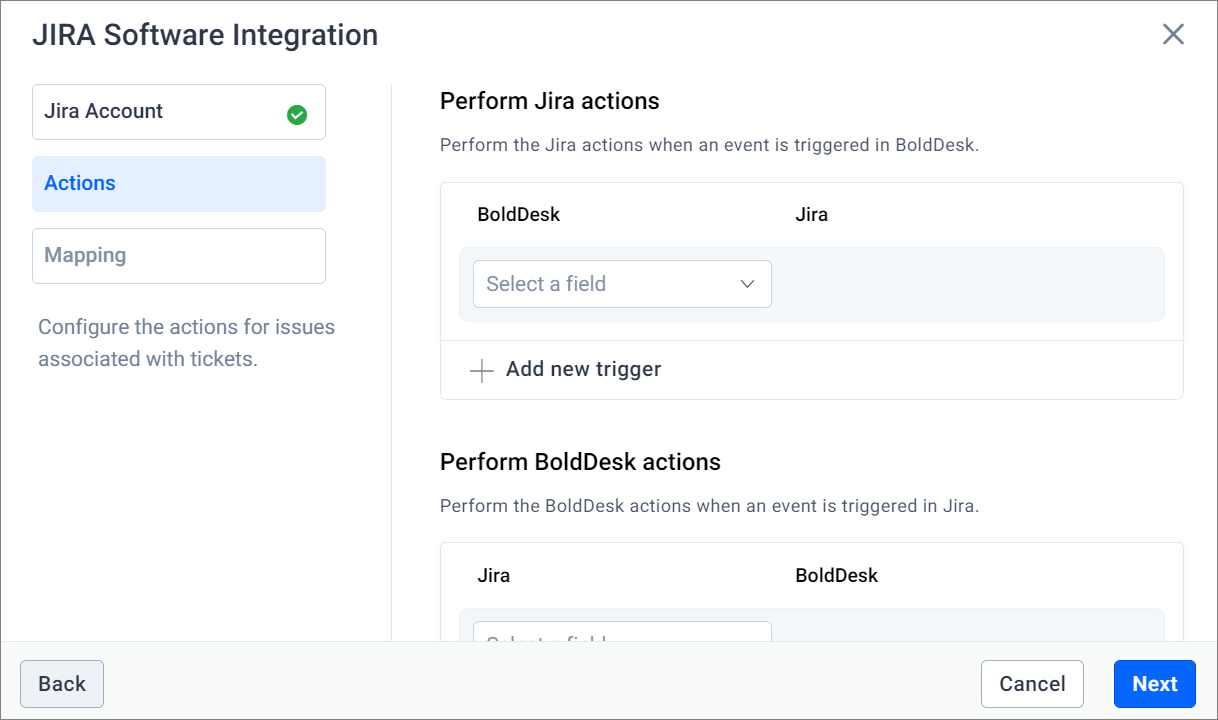Open the Jira Account step
This screenshot has width=1218, height=720.
click(179, 112)
